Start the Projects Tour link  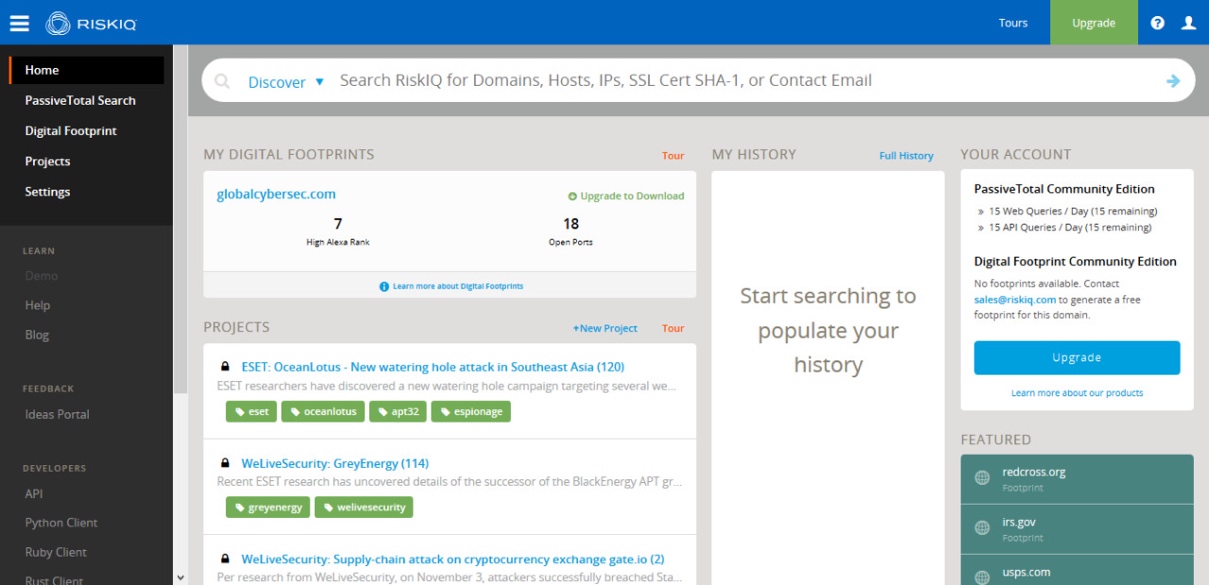[673, 328]
